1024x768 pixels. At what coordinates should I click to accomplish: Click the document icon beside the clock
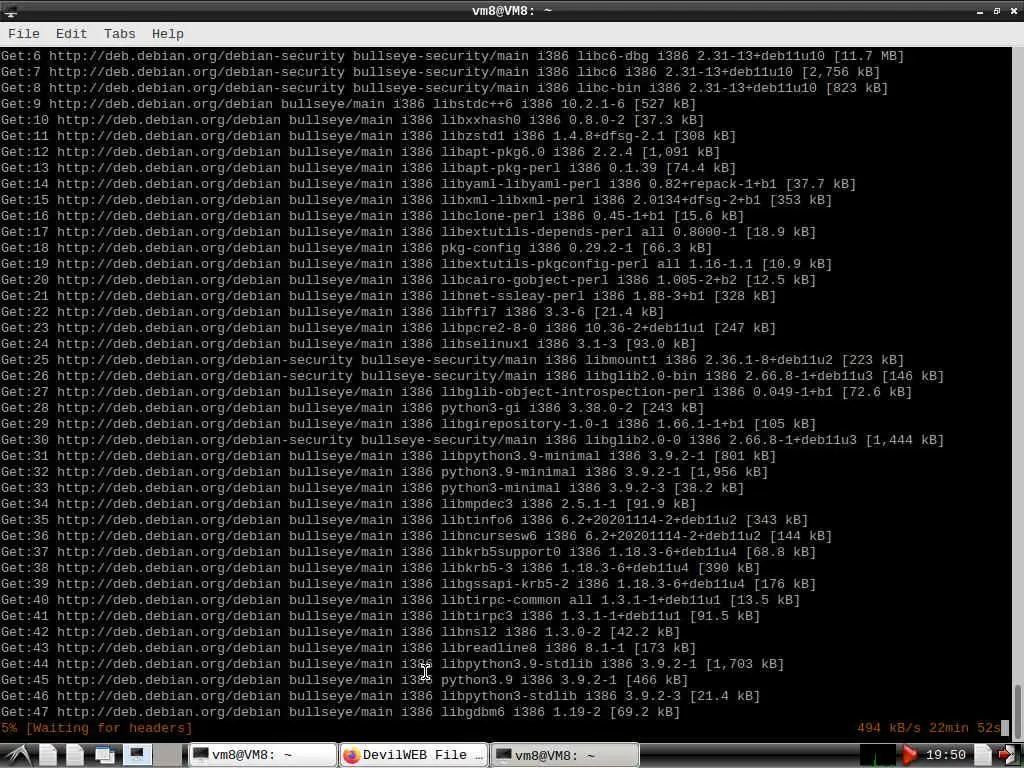(x=983, y=755)
